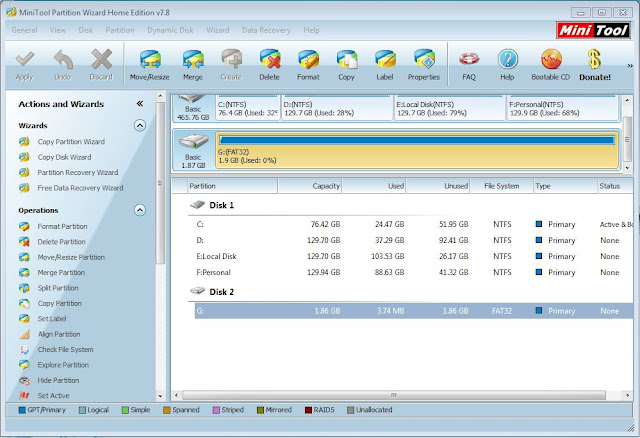Select the D: partition row

pos(414,240)
